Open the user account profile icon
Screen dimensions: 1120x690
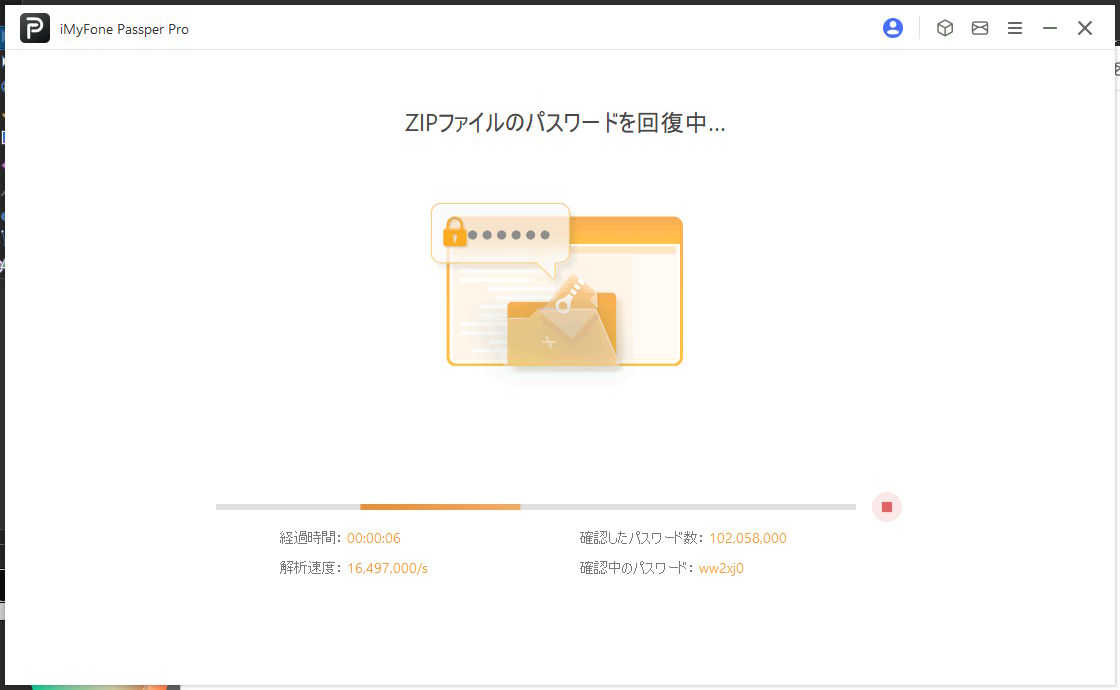(x=893, y=29)
